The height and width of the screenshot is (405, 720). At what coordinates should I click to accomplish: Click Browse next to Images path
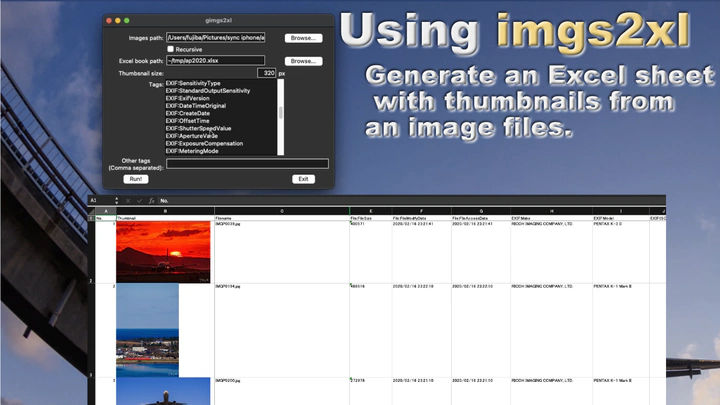(x=303, y=38)
